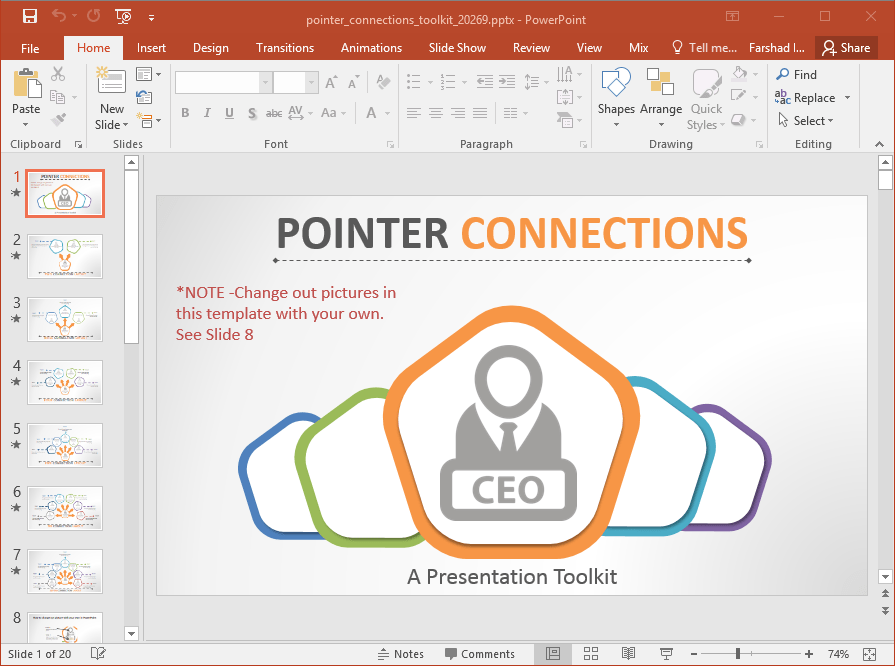This screenshot has width=895, height=666.
Task: Toggle bold formatting
Action: pos(185,113)
